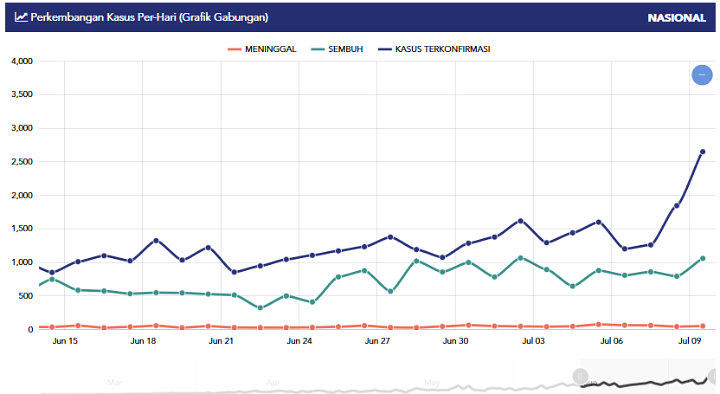Click the 'Jun 27' x-axis label

(377, 341)
